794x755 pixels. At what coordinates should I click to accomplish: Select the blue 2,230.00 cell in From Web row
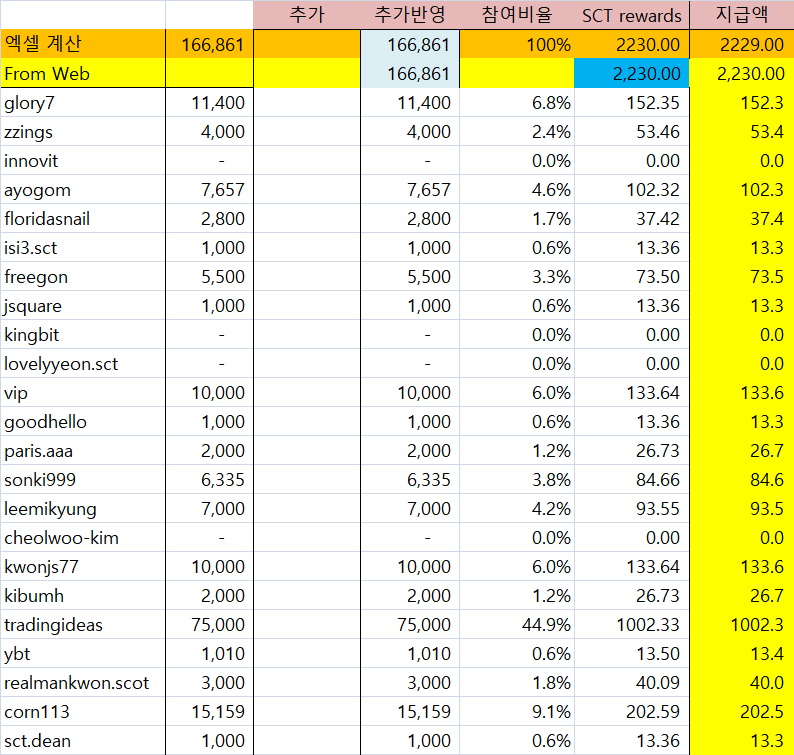631,73
